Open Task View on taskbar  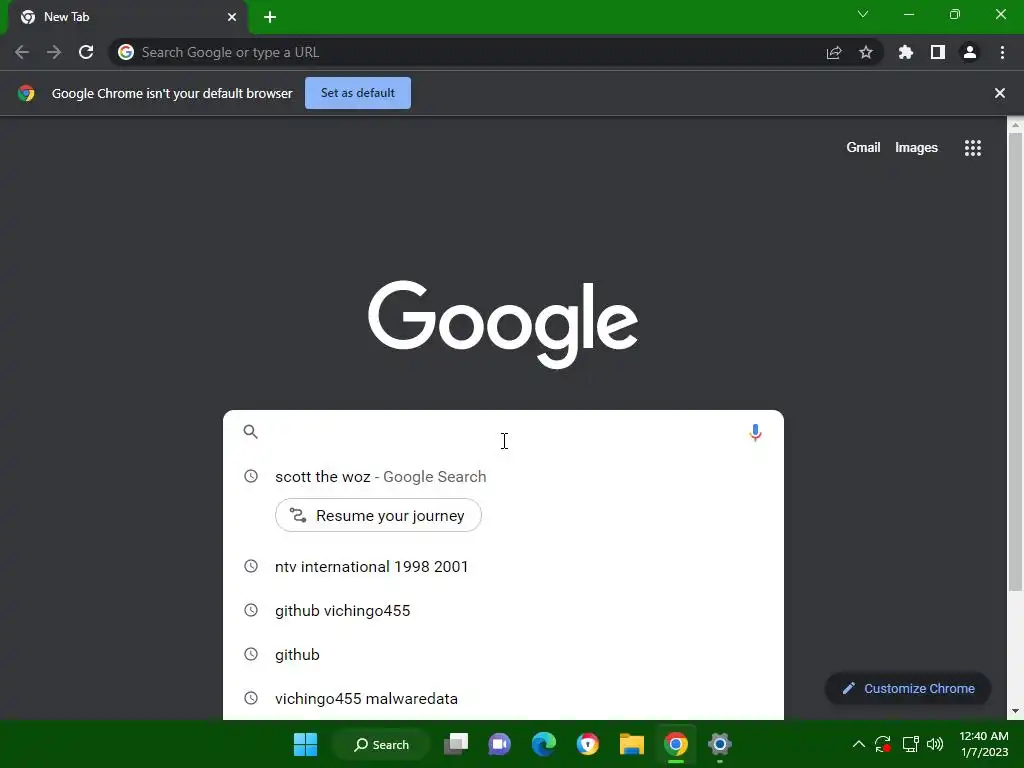pos(456,744)
